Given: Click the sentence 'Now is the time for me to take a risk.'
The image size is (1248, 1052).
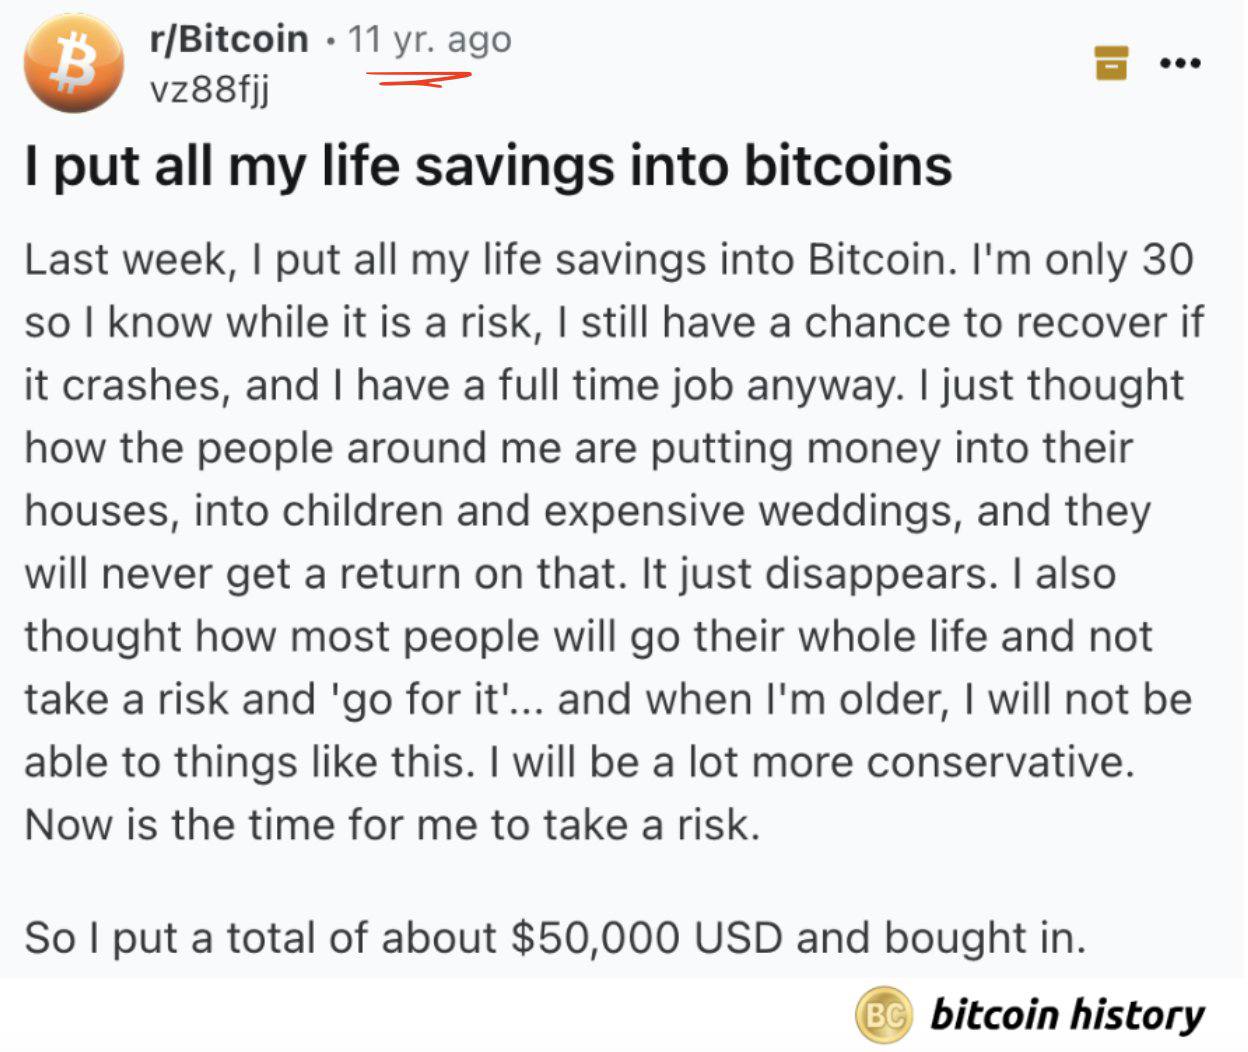Looking at the screenshot, I should coord(392,826).
